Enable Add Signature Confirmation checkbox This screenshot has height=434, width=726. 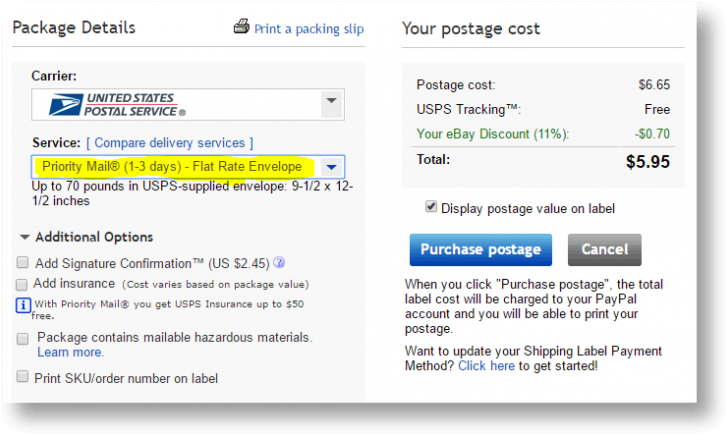[22, 263]
